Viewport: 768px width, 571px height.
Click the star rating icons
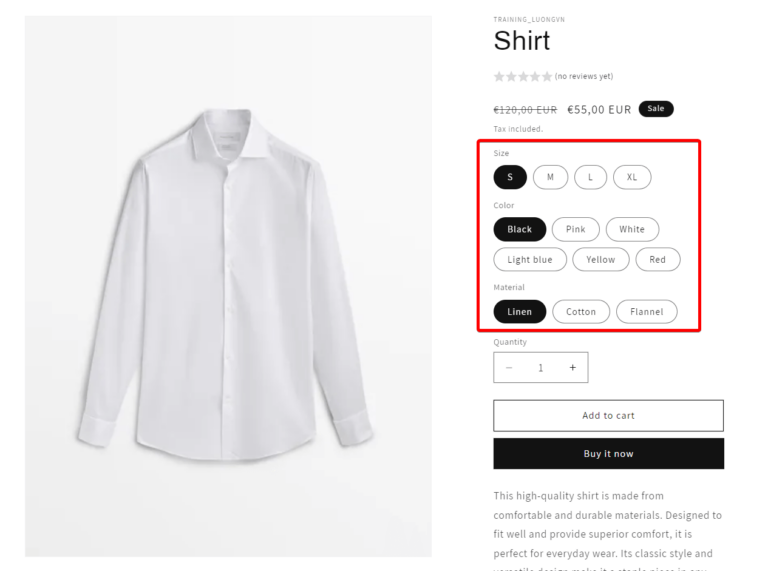[x=523, y=76]
